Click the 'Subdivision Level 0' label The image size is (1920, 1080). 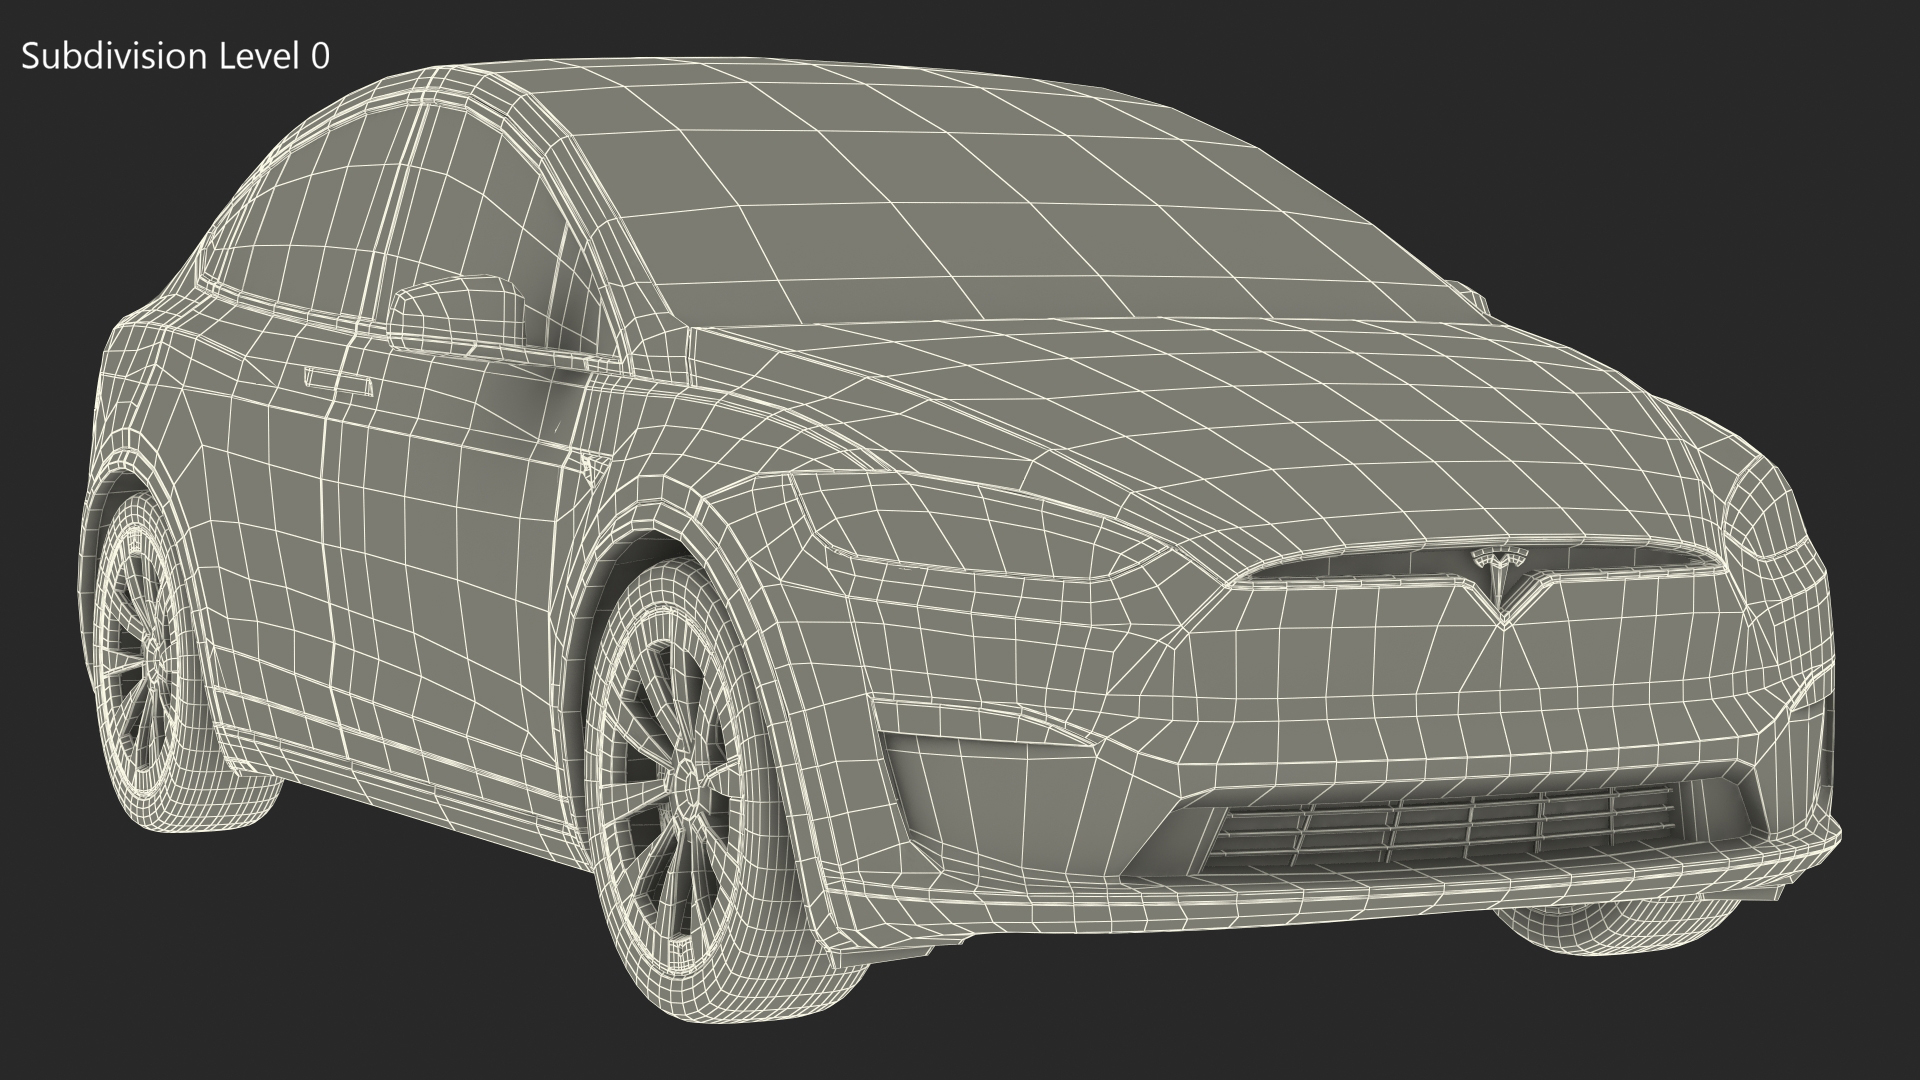coord(175,57)
